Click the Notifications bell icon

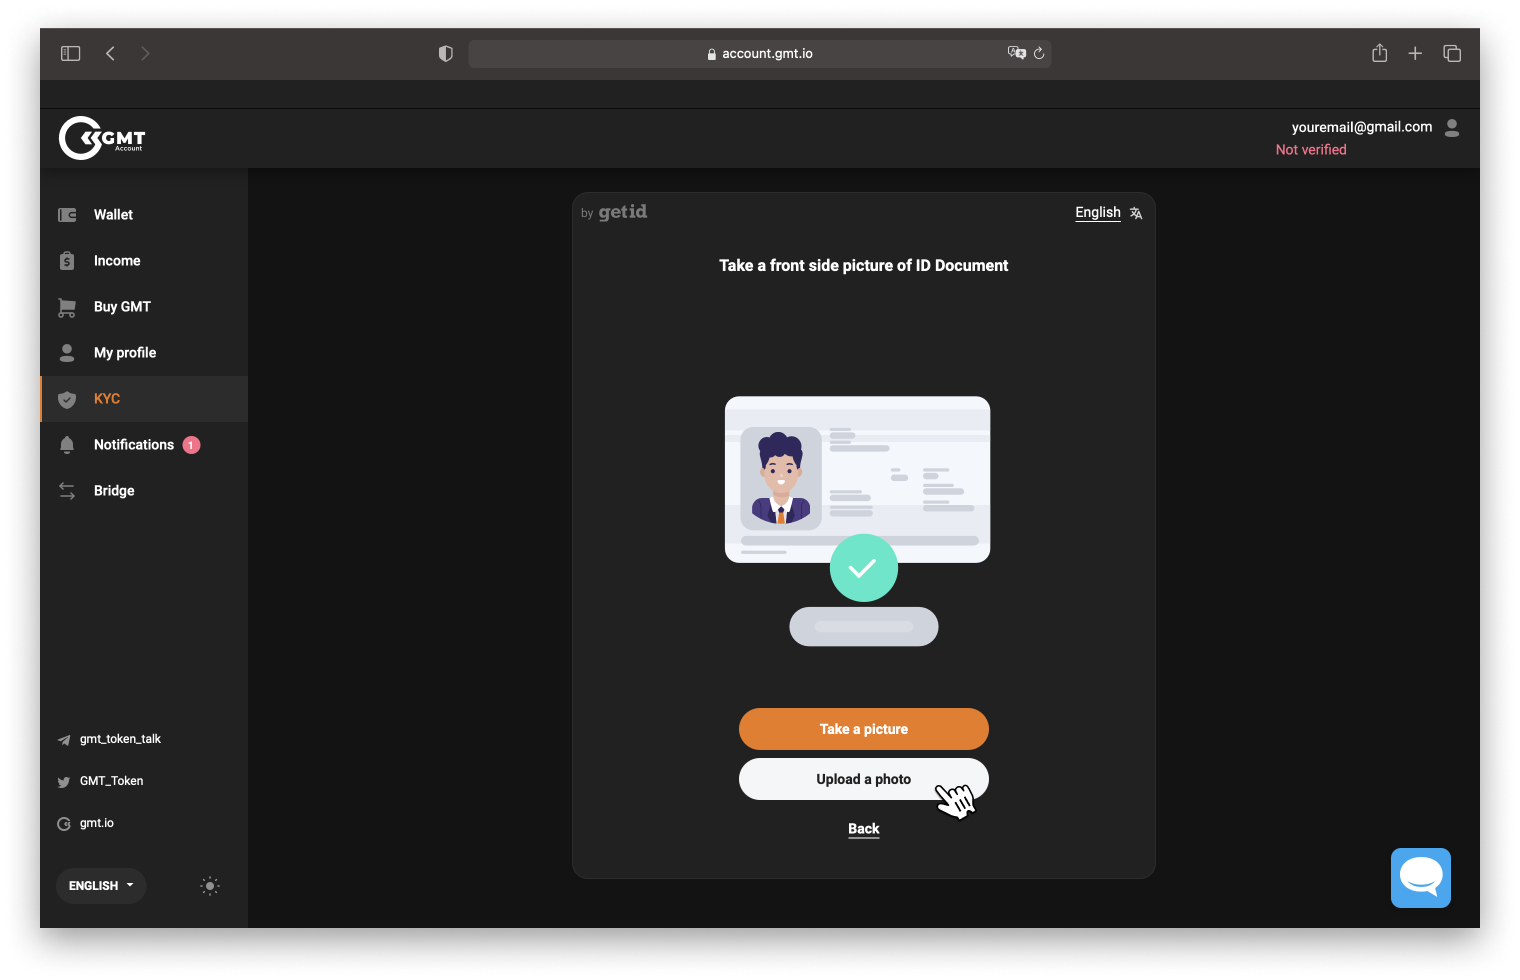(x=67, y=445)
